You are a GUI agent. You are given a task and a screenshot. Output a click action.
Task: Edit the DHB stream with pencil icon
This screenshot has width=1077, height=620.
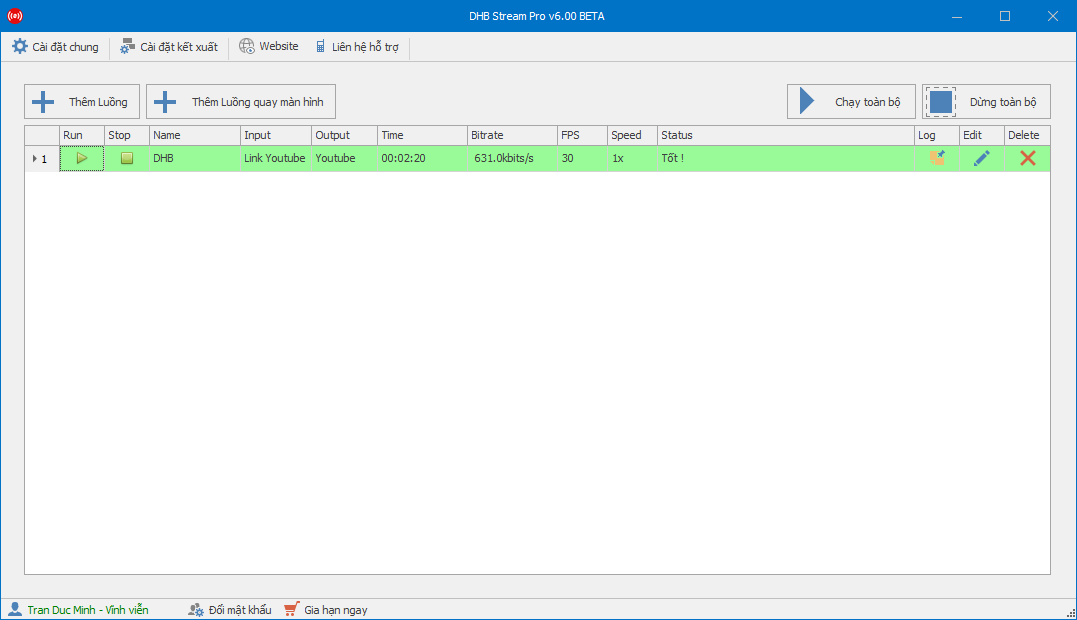982,158
